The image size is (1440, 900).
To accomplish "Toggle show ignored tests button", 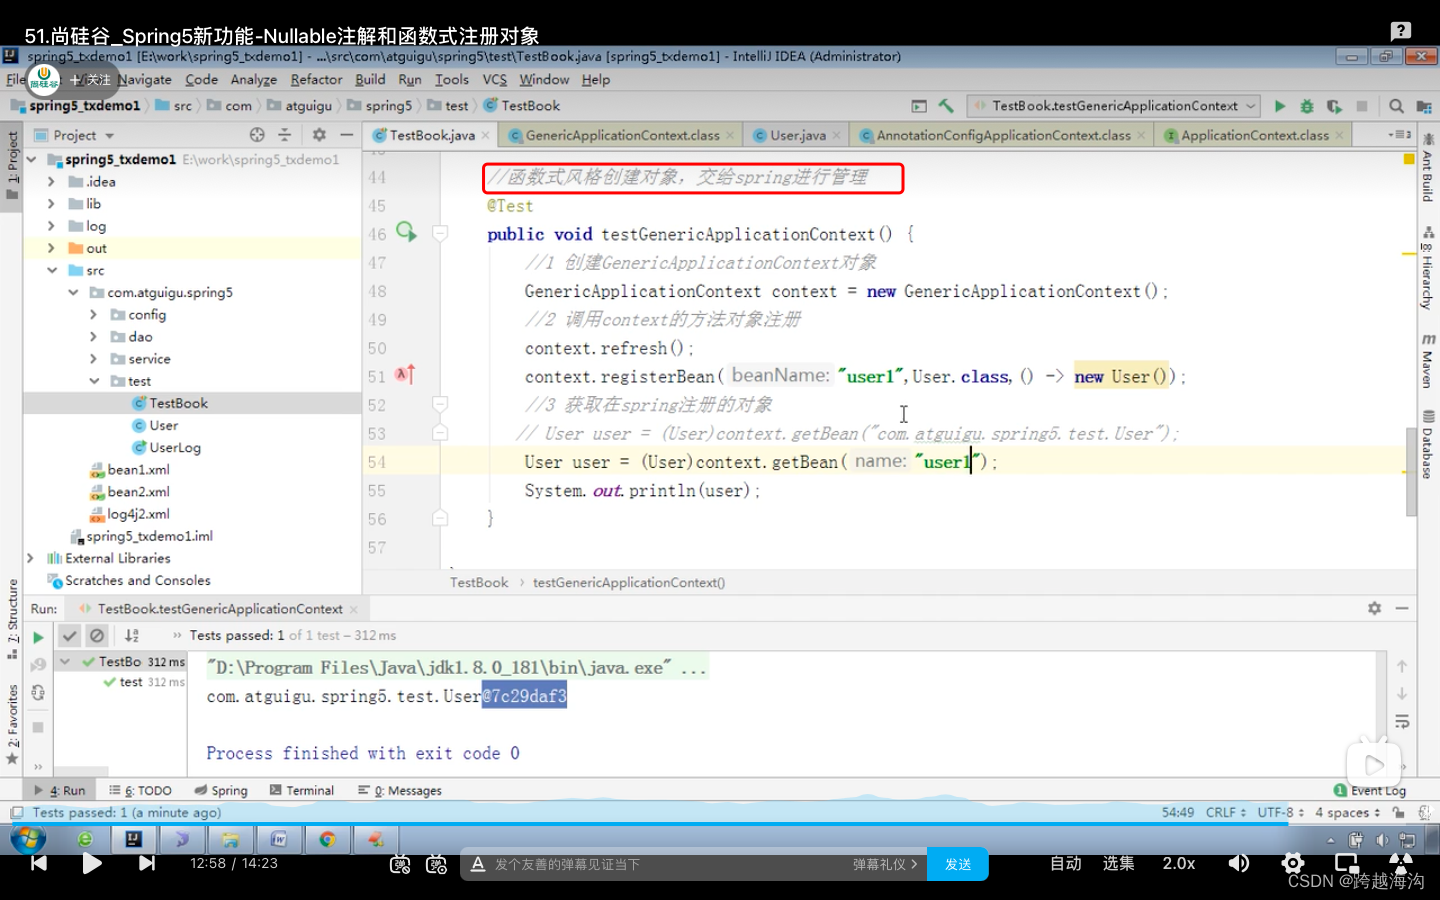I will tap(97, 636).
